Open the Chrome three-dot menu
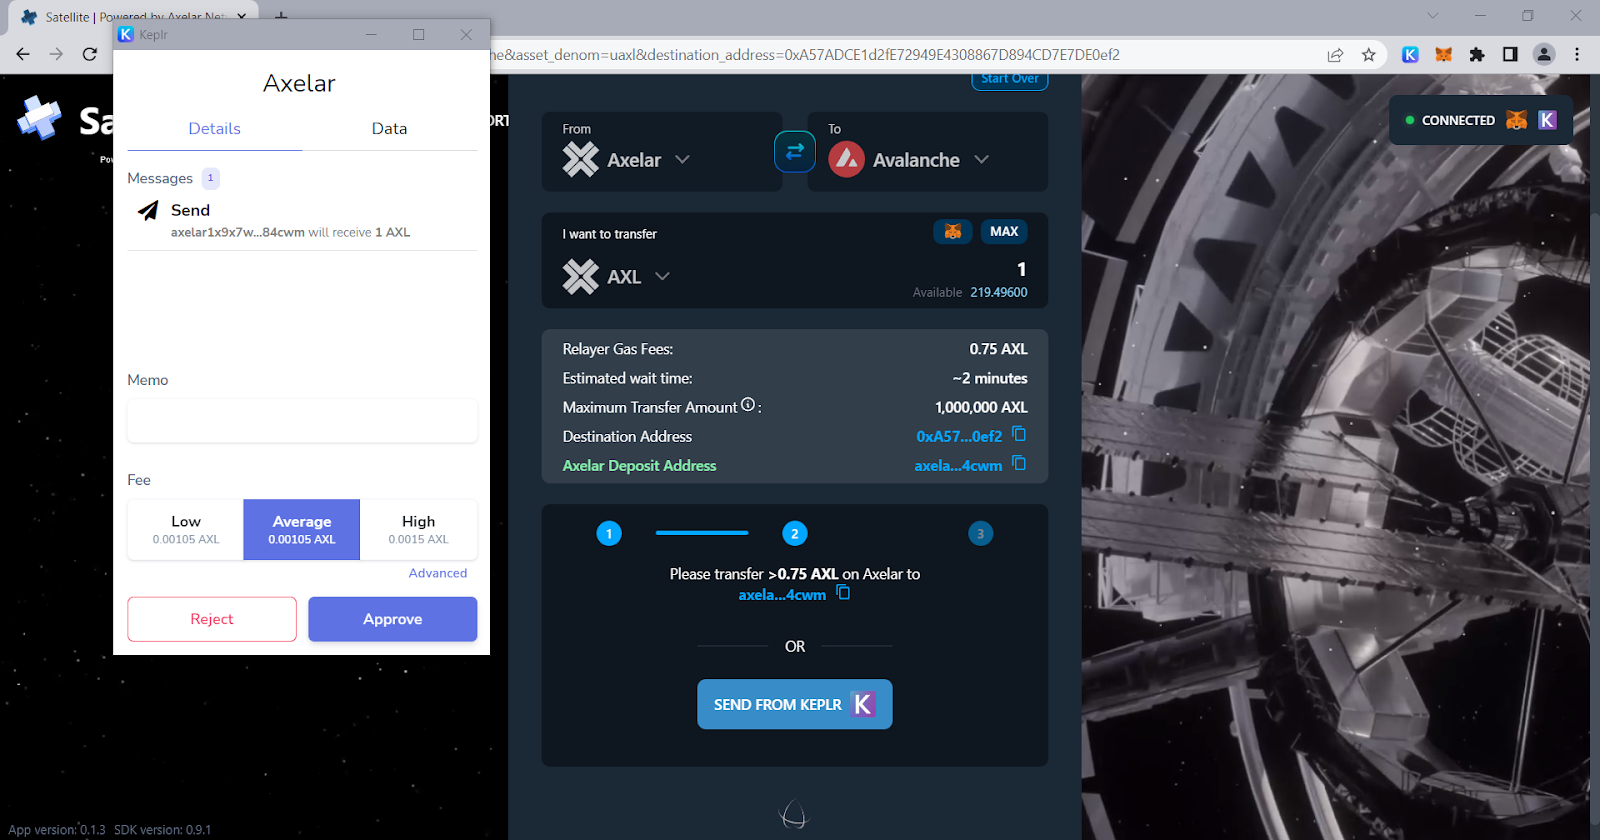This screenshot has height=840, width=1600. pos(1577,55)
